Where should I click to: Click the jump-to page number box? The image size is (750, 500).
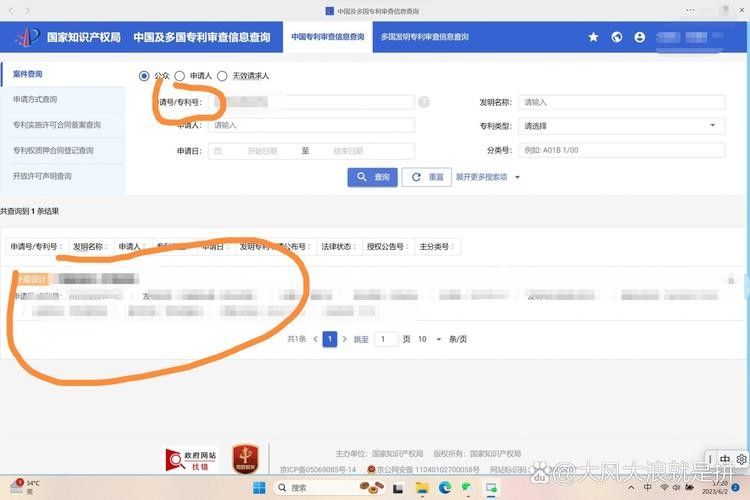(x=386, y=339)
